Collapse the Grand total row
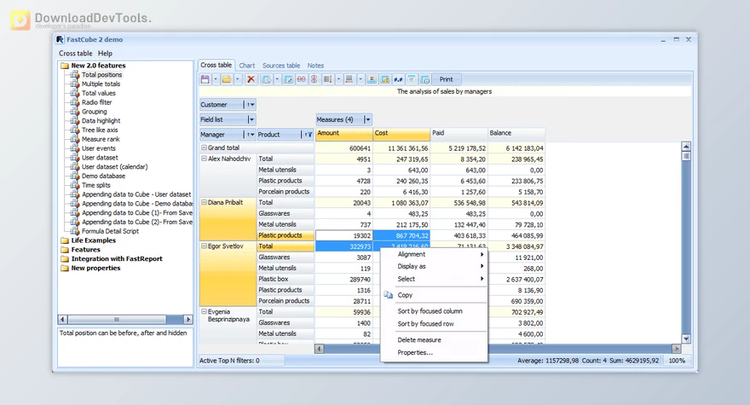This screenshot has width=750, height=405. pyautogui.click(x=204, y=148)
